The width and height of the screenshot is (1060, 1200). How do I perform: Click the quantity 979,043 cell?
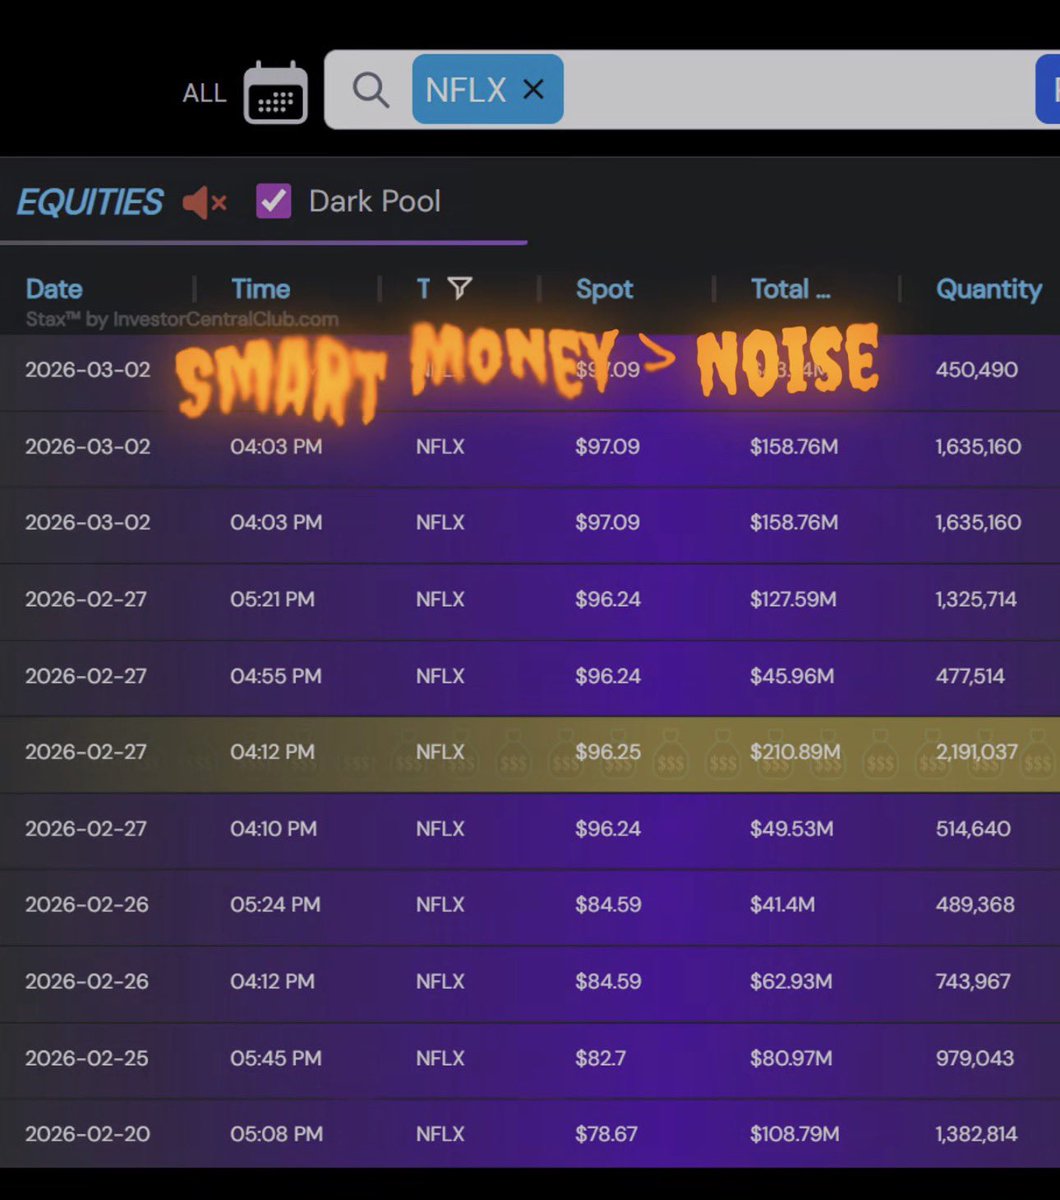[975, 1057]
